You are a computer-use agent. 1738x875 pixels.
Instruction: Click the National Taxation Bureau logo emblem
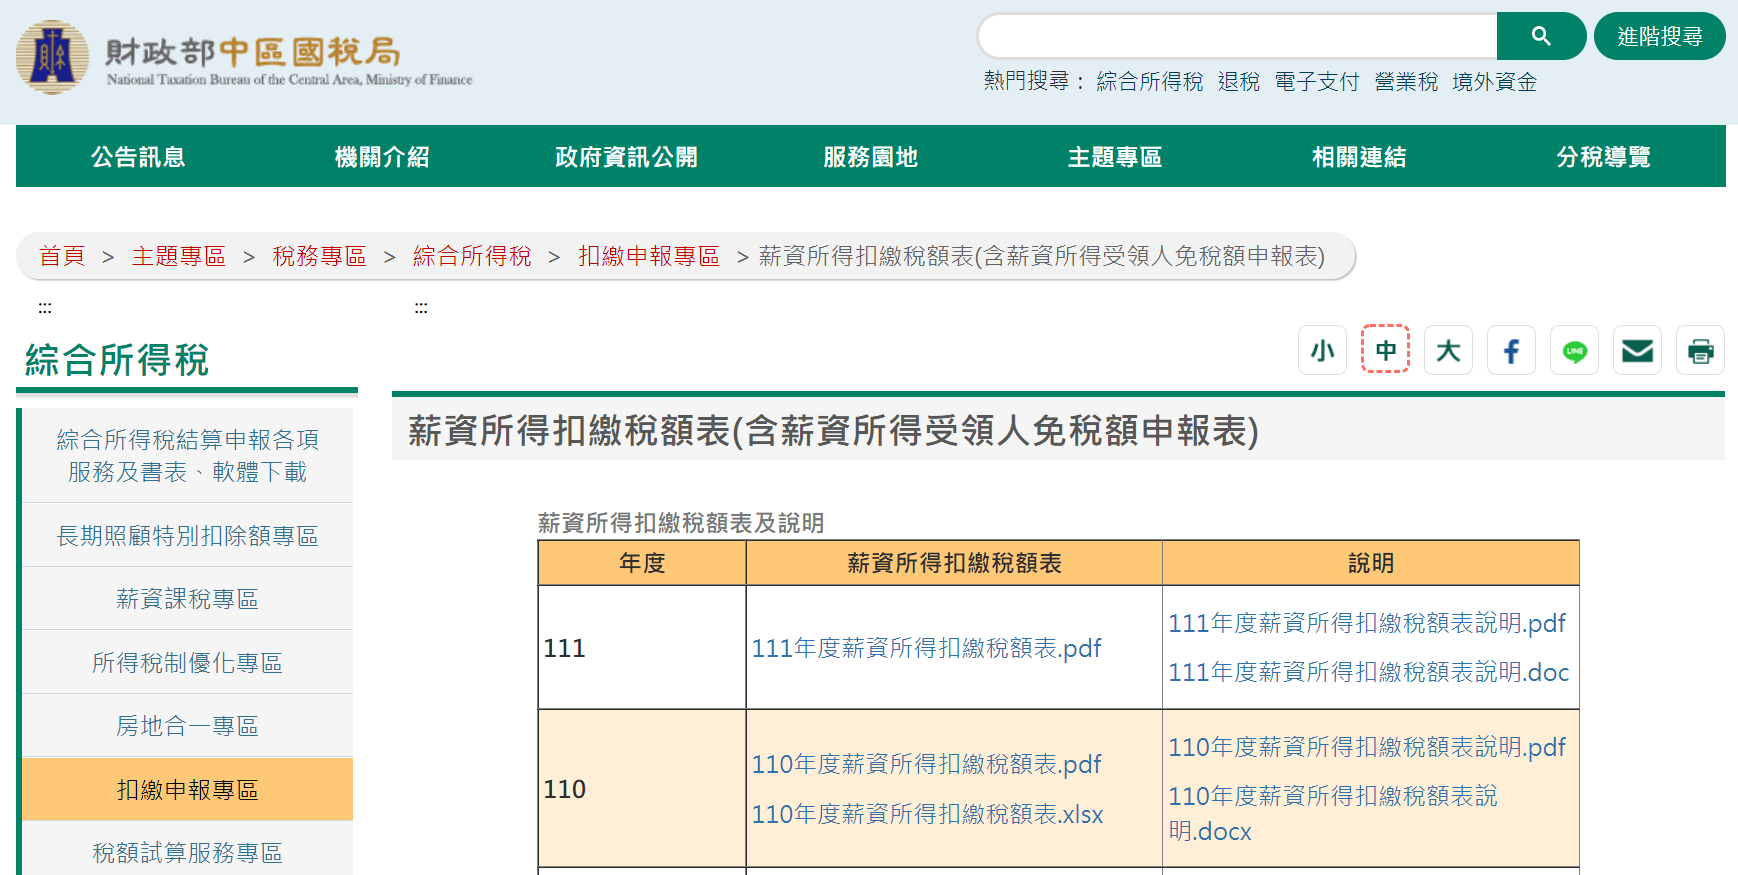(52, 57)
